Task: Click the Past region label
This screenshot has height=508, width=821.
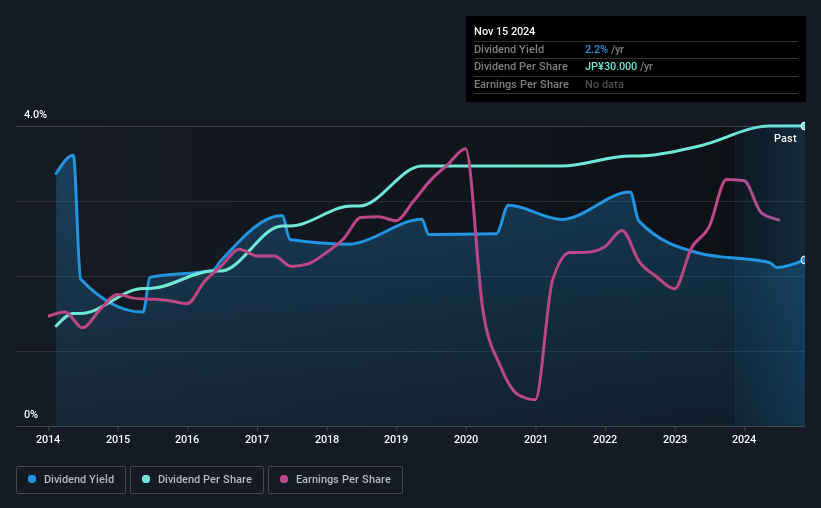Action: coord(785,138)
